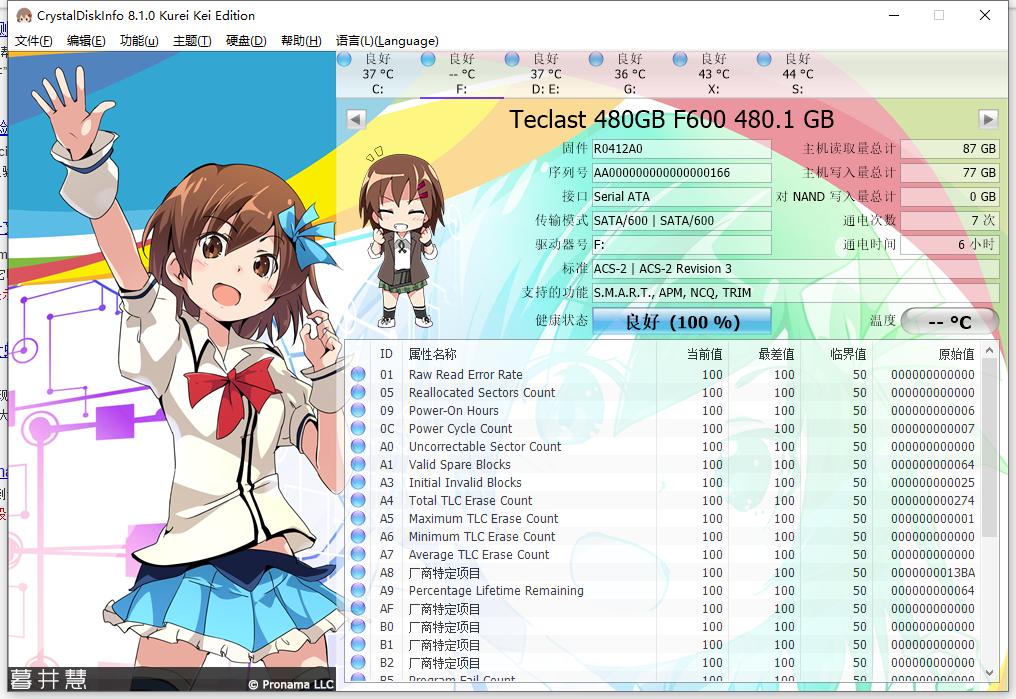Click the standard field ACS-2 Revision 3
The height and width of the screenshot is (699, 1016).
796,268
